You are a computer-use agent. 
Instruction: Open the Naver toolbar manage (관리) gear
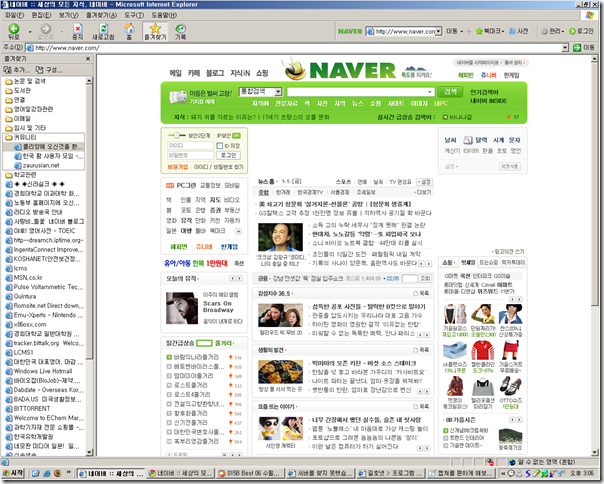pos(544,31)
